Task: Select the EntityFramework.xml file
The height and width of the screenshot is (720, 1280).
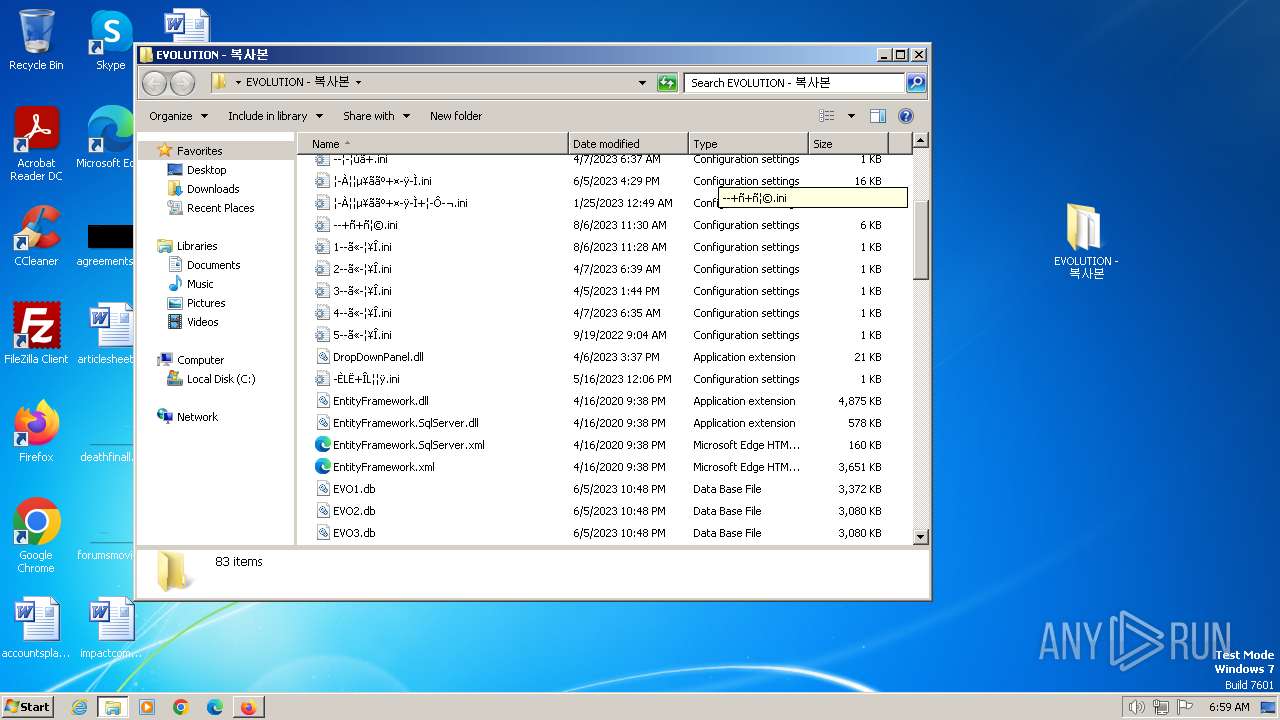Action: coord(383,467)
